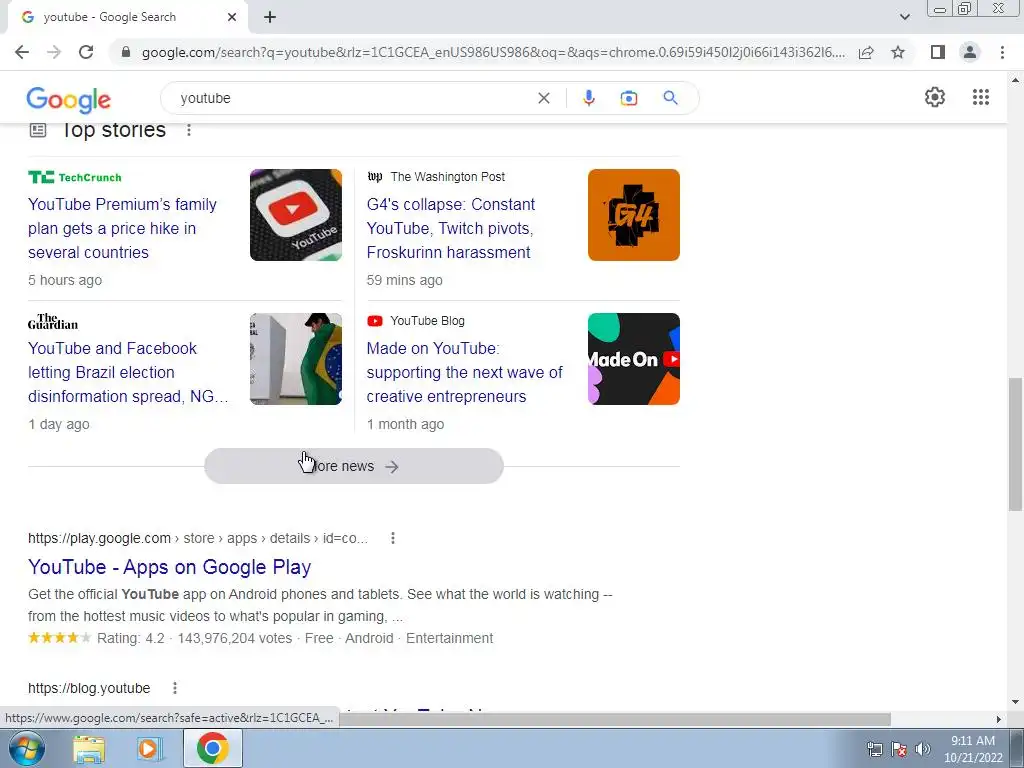Click the orange G4 logo thumbnail
This screenshot has width=1024, height=768.
point(633,215)
